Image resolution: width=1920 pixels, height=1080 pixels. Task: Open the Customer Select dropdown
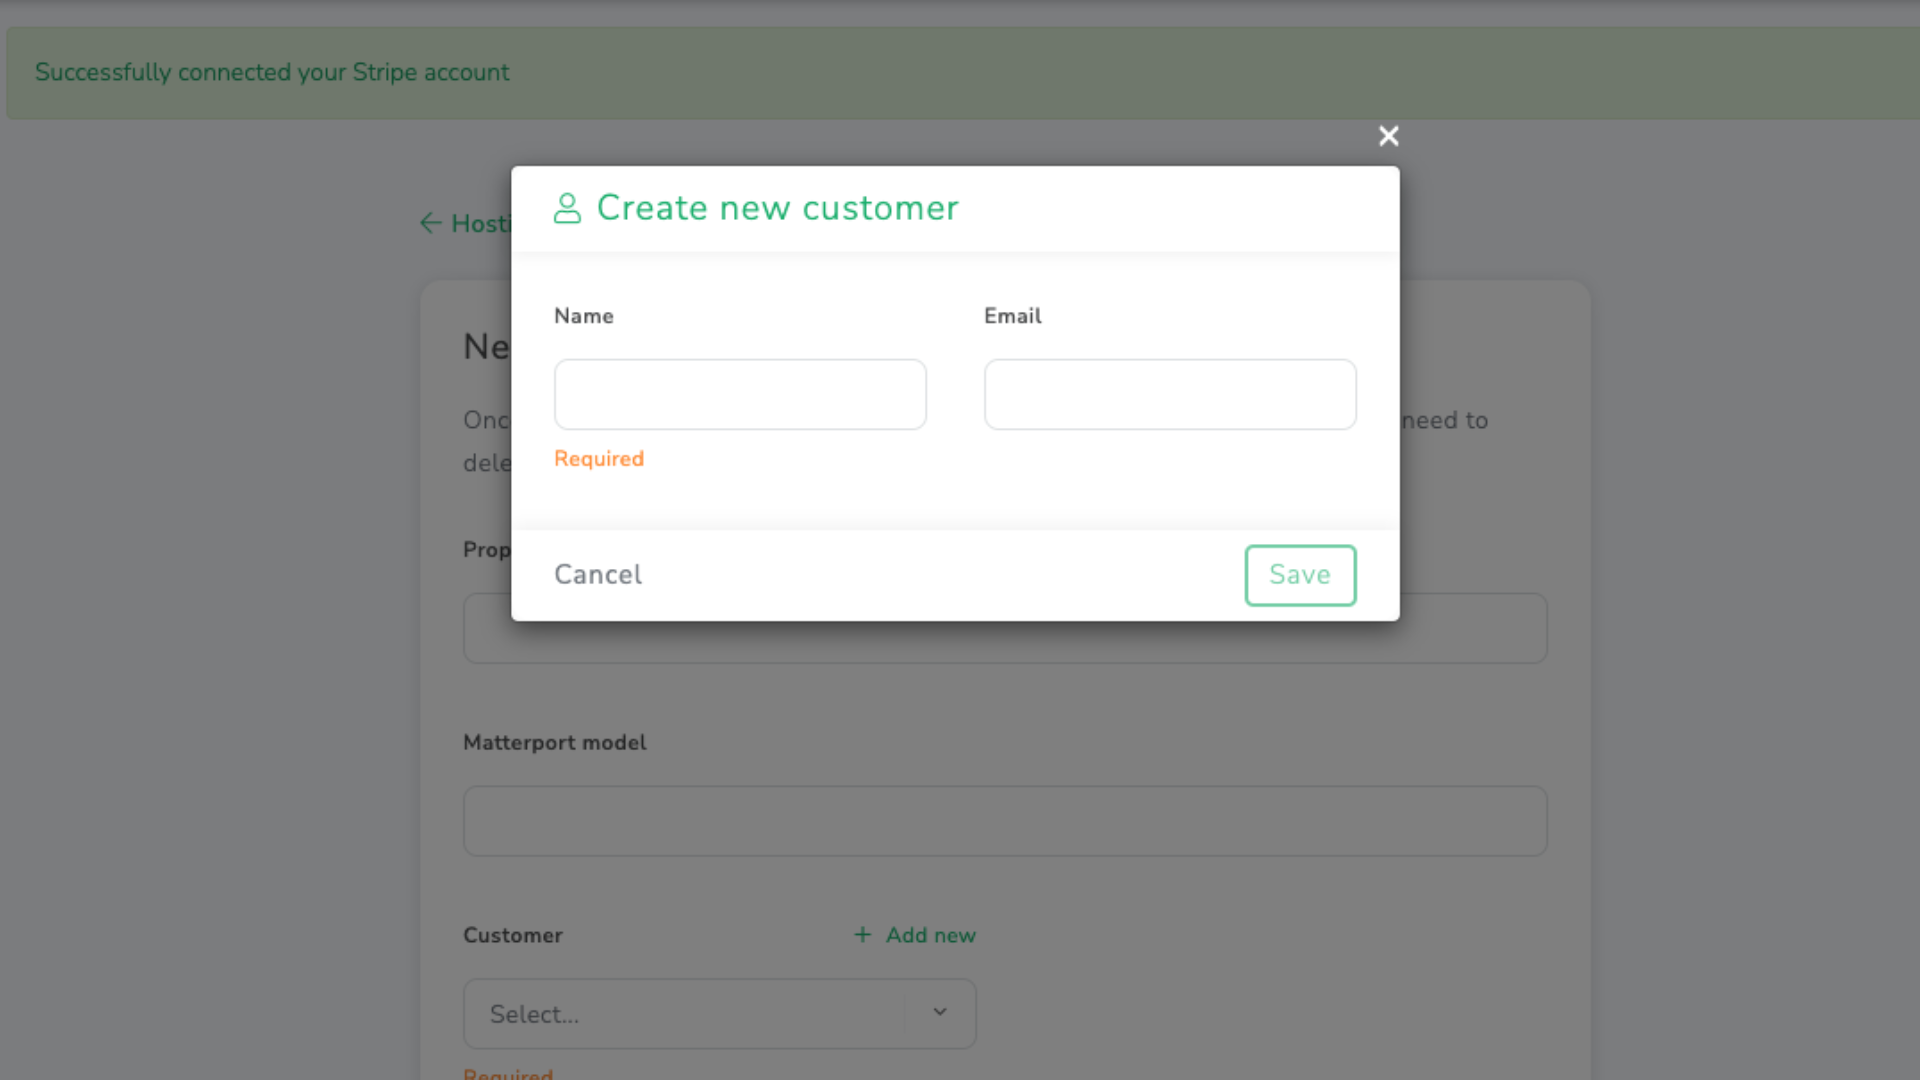719,1013
